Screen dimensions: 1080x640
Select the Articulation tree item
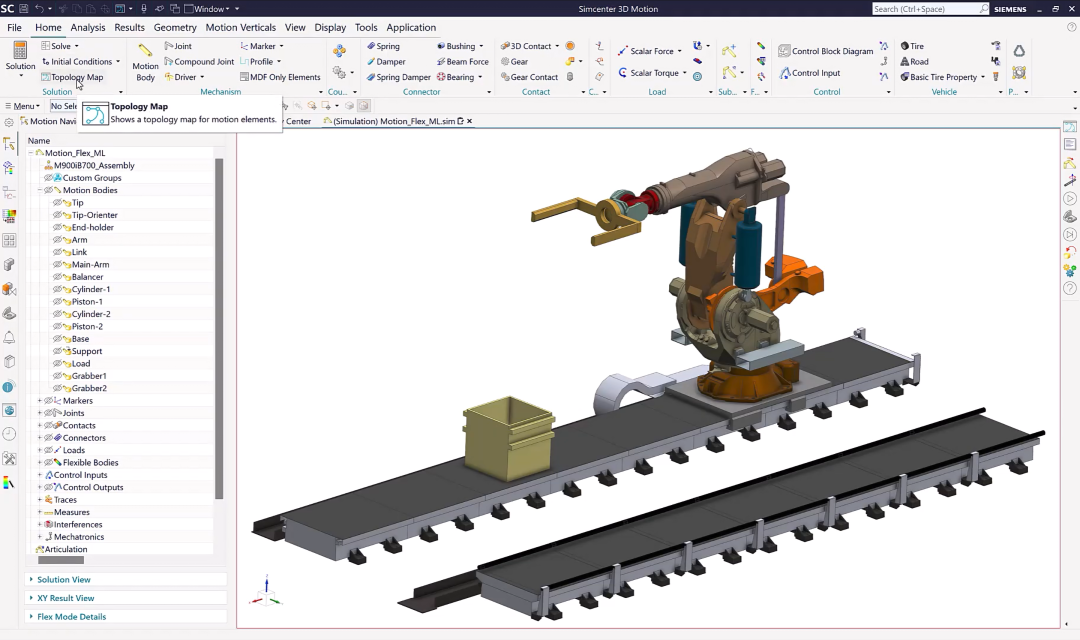[65, 550]
